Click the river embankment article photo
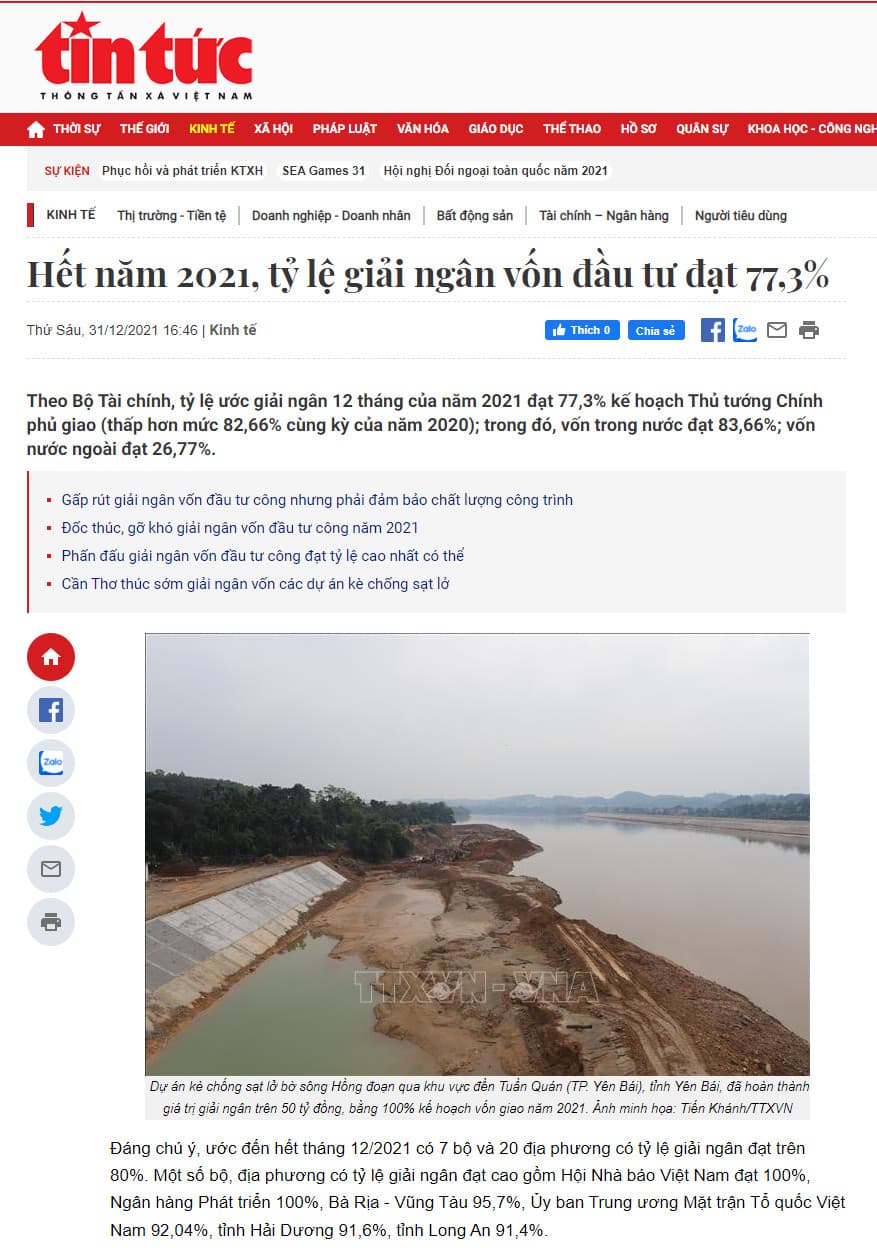877x1251 pixels. [x=477, y=854]
